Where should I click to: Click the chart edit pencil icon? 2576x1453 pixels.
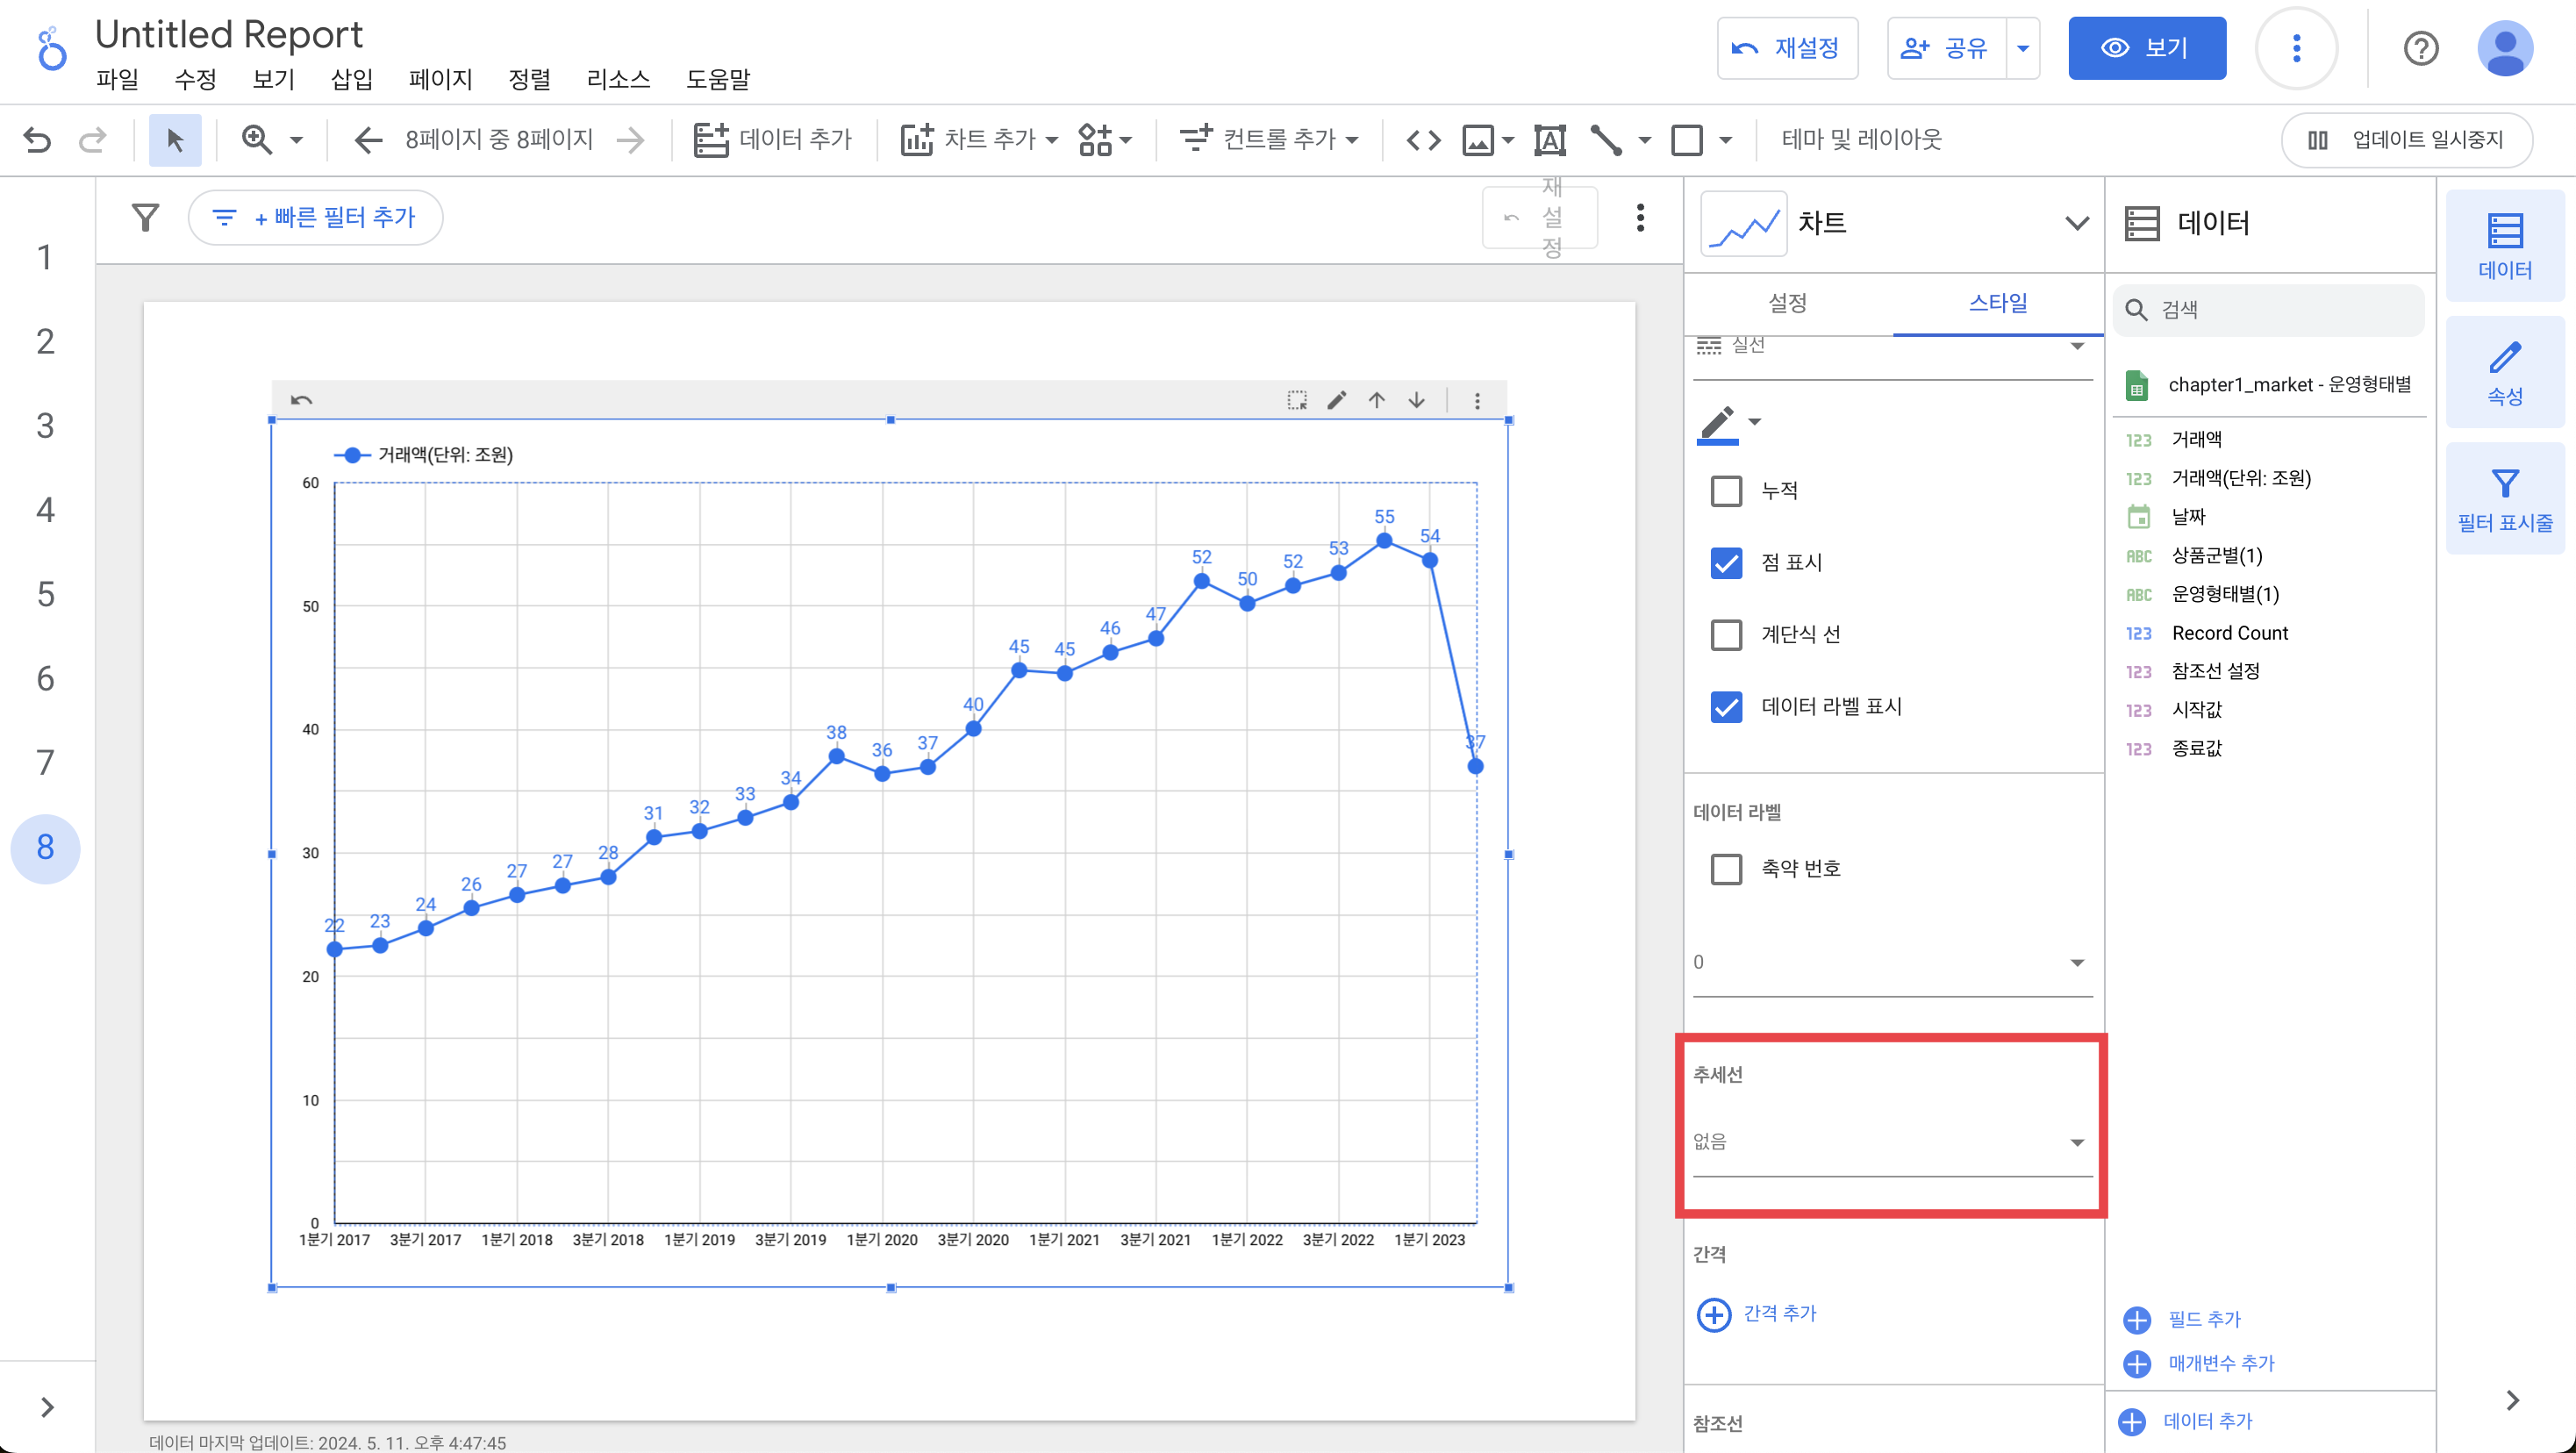[x=1336, y=401]
